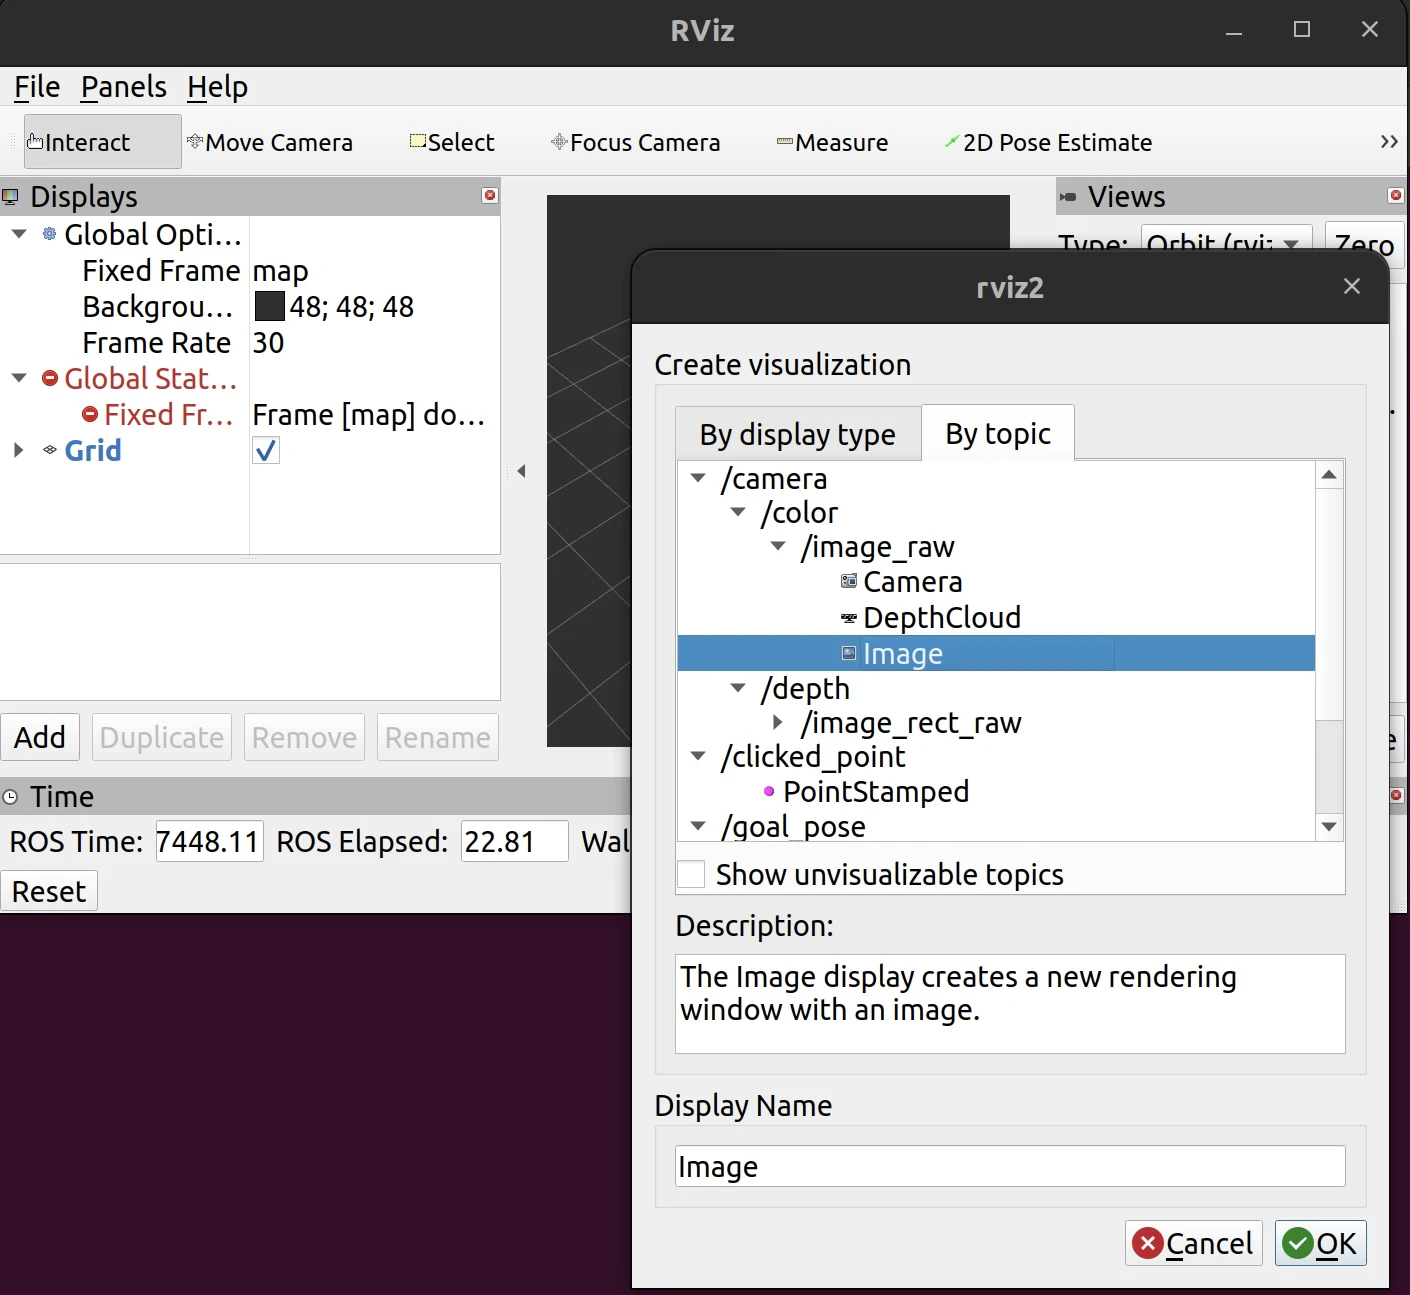Click the Focus Camera tool icon

point(560,142)
